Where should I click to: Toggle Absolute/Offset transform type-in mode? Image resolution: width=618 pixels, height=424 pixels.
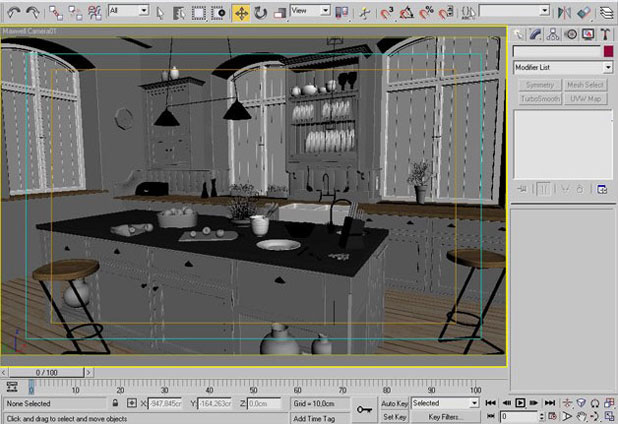pyautogui.click(x=132, y=403)
